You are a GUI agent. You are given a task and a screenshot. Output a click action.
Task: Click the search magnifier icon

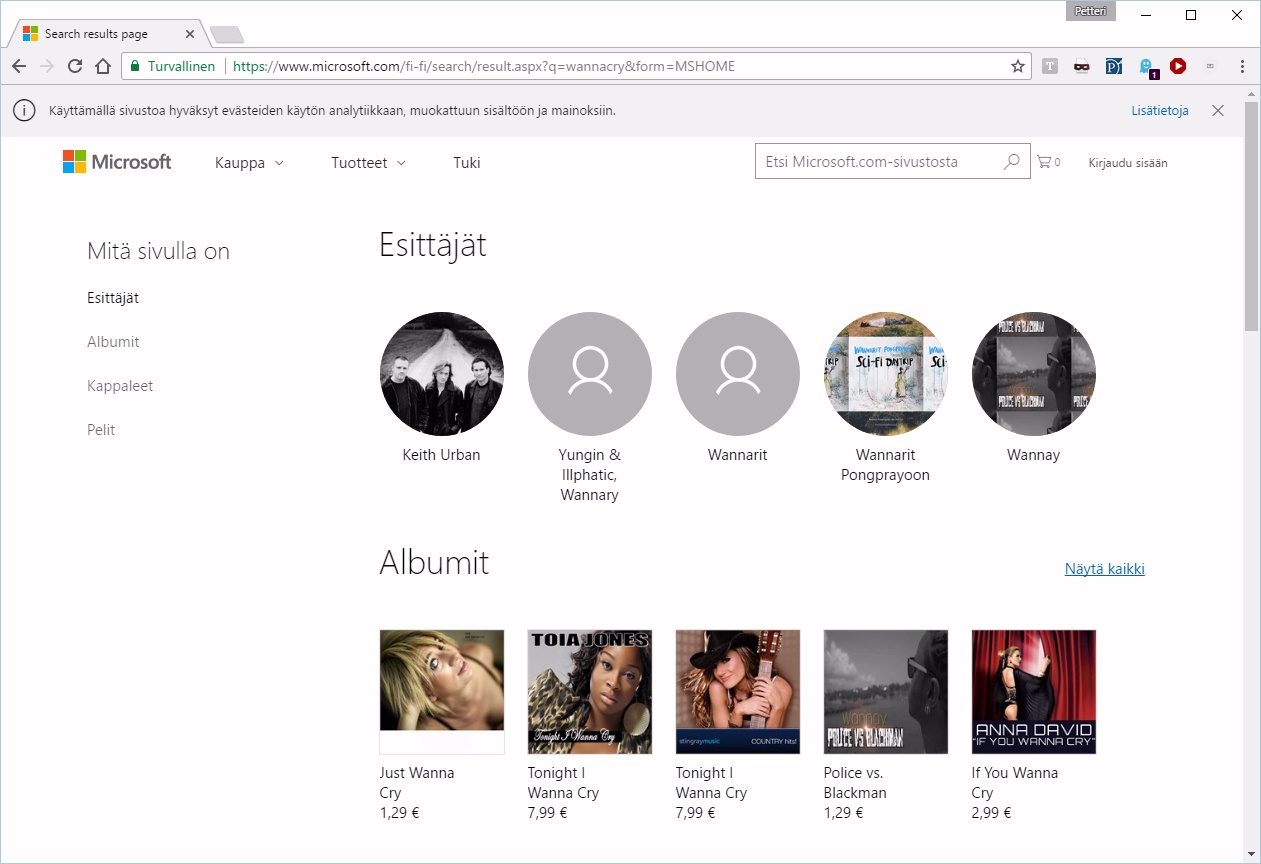click(1012, 162)
